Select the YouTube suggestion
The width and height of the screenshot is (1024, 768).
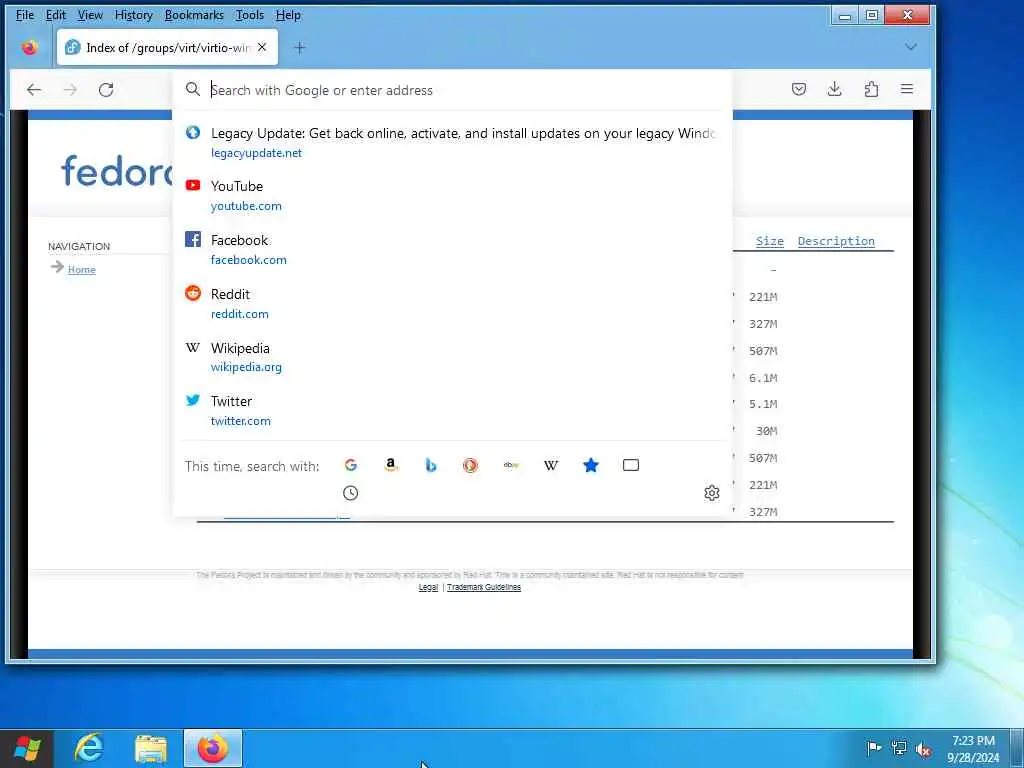(452, 195)
